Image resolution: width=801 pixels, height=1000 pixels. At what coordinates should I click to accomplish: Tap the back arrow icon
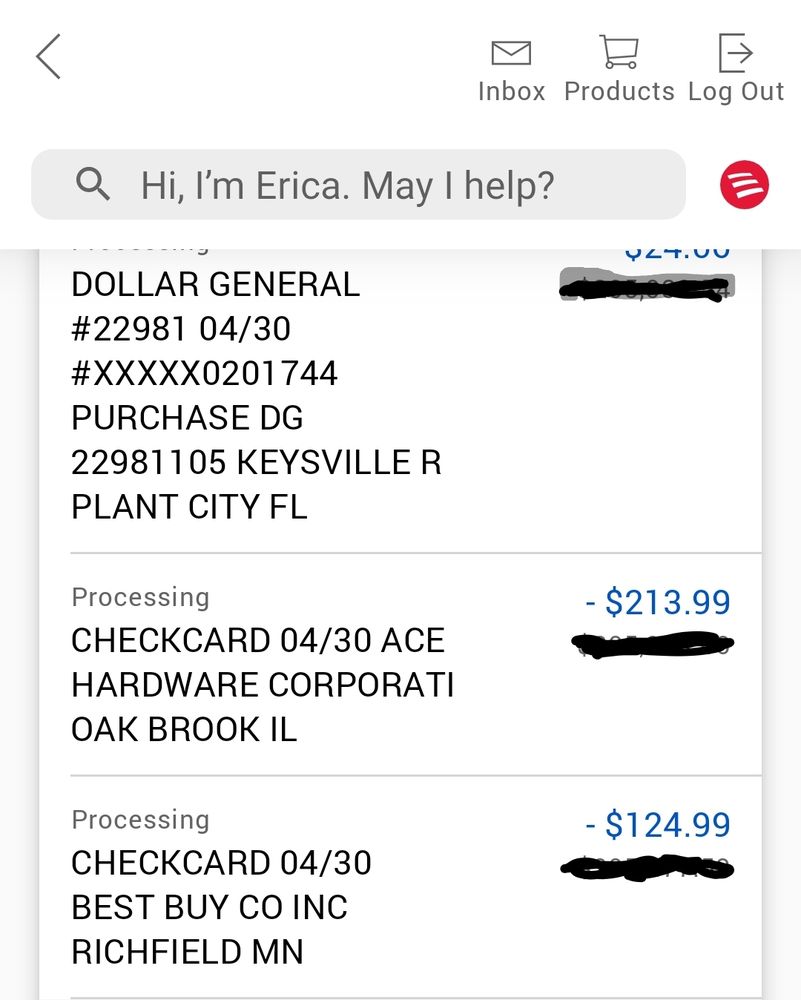(x=48, y=56)
